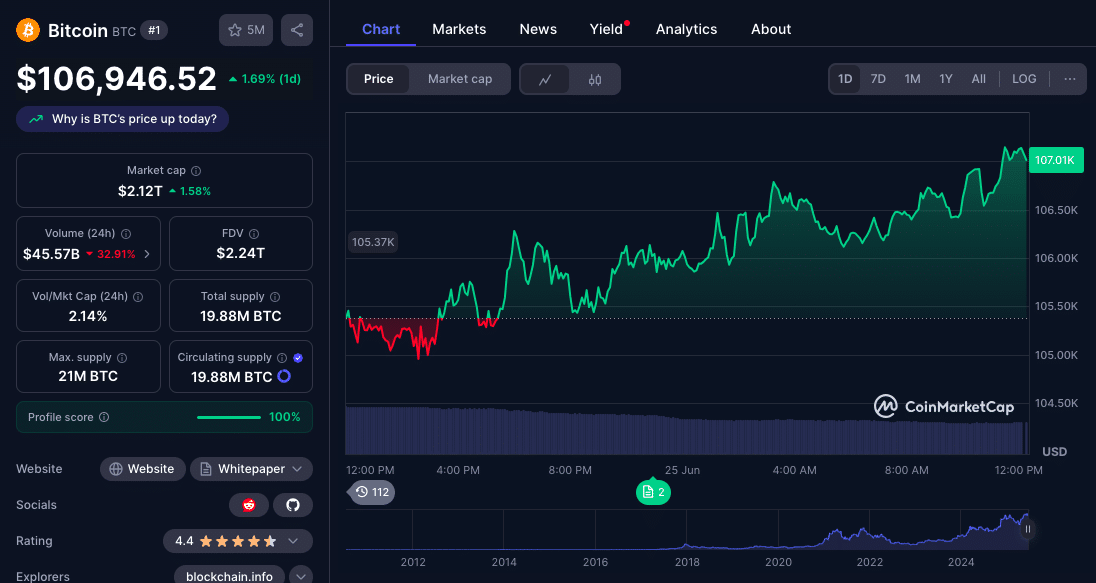Open the GitHub social icon
The image size is (1096, 583).
(293, 505)
